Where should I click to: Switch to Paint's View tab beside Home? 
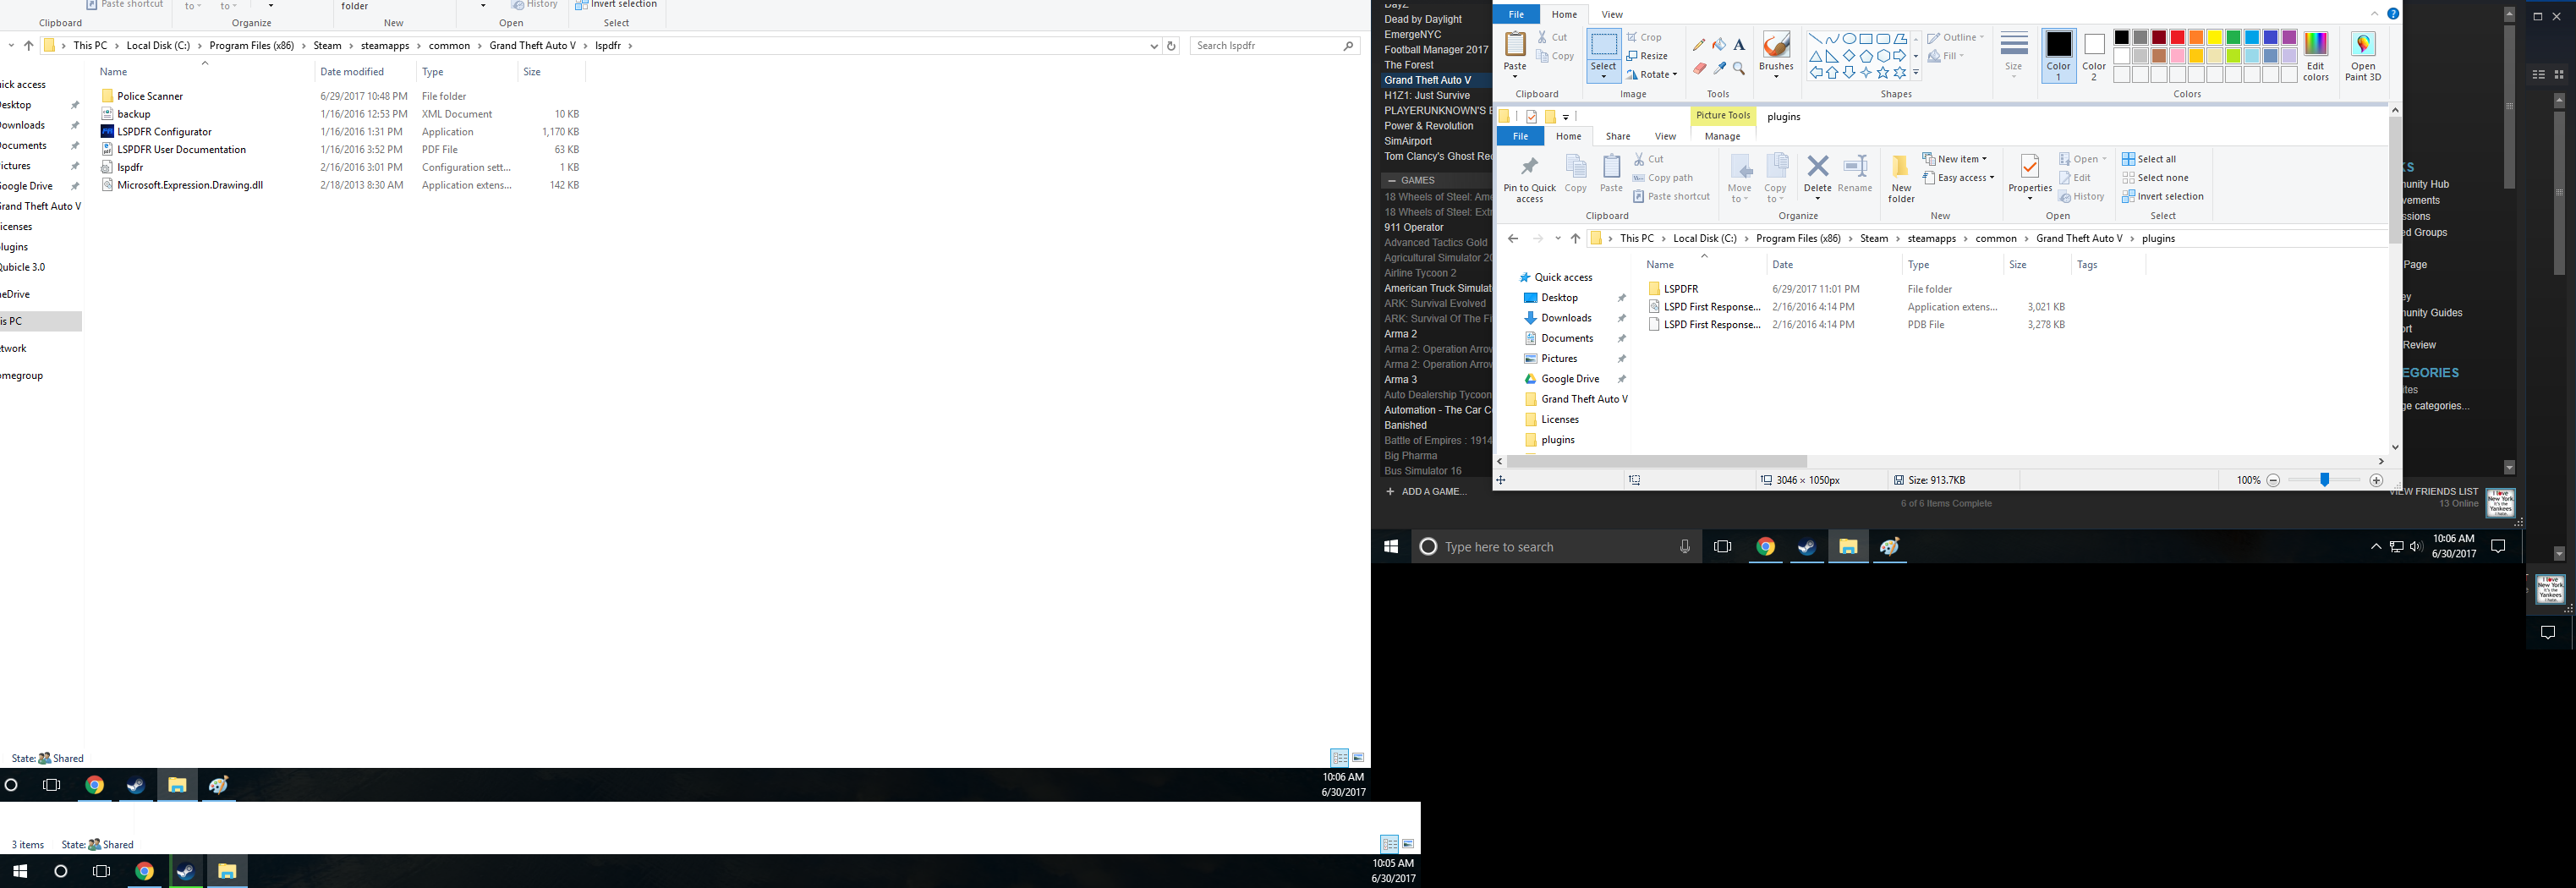coord(1612,14)
